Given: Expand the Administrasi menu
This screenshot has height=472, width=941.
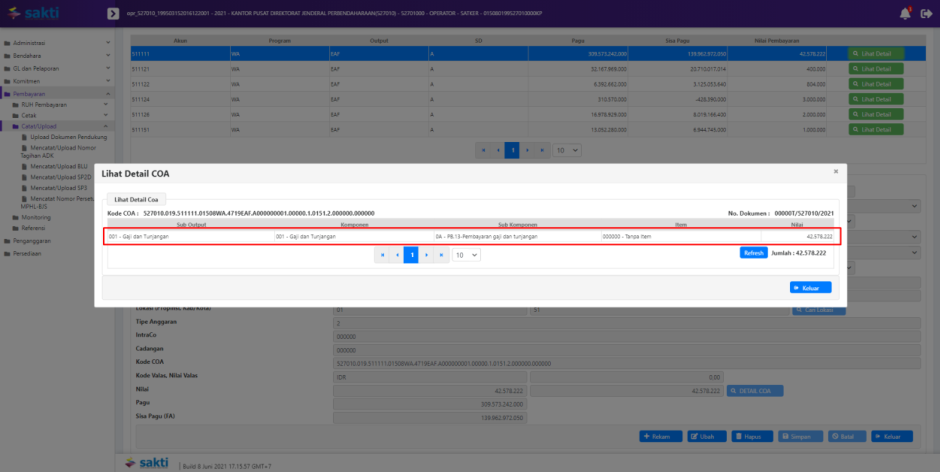Looking at the screenshot, I should [56, 44].
